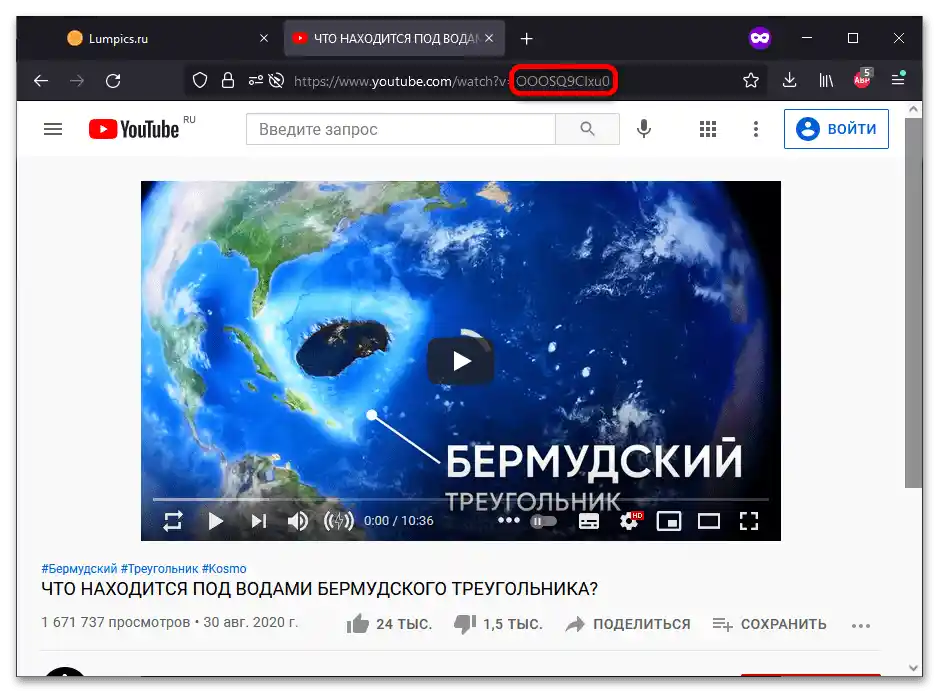Toggle subtitles in the player
The width and height of the screenshot is (939, 693).
[589, 521]
